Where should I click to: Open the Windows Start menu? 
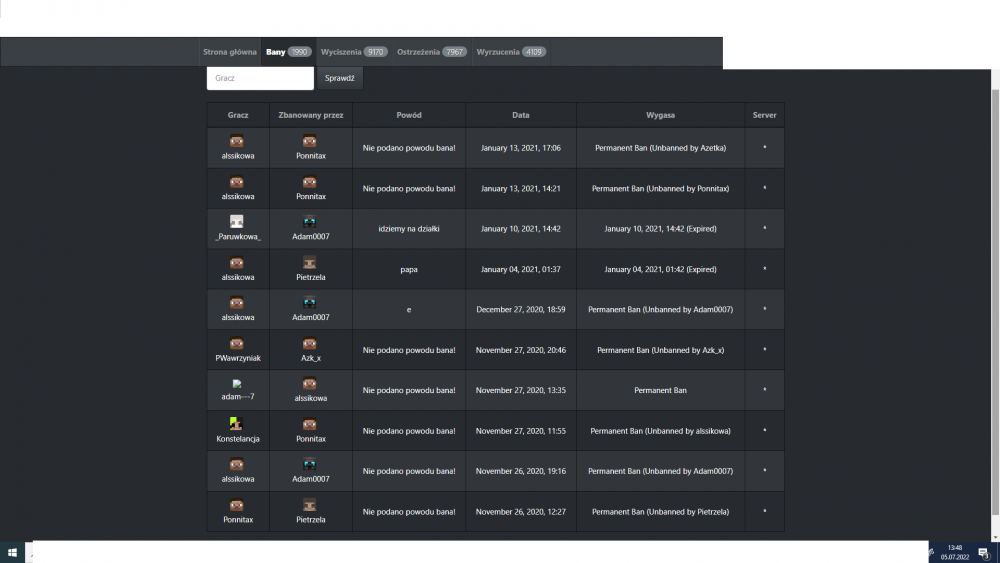[x=14, y=552]
